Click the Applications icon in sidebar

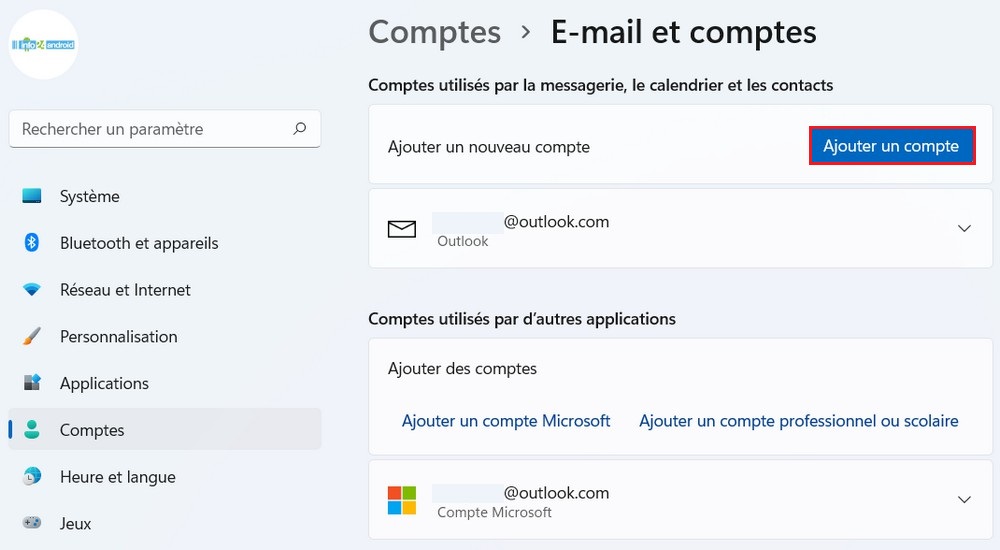(32, 383)
